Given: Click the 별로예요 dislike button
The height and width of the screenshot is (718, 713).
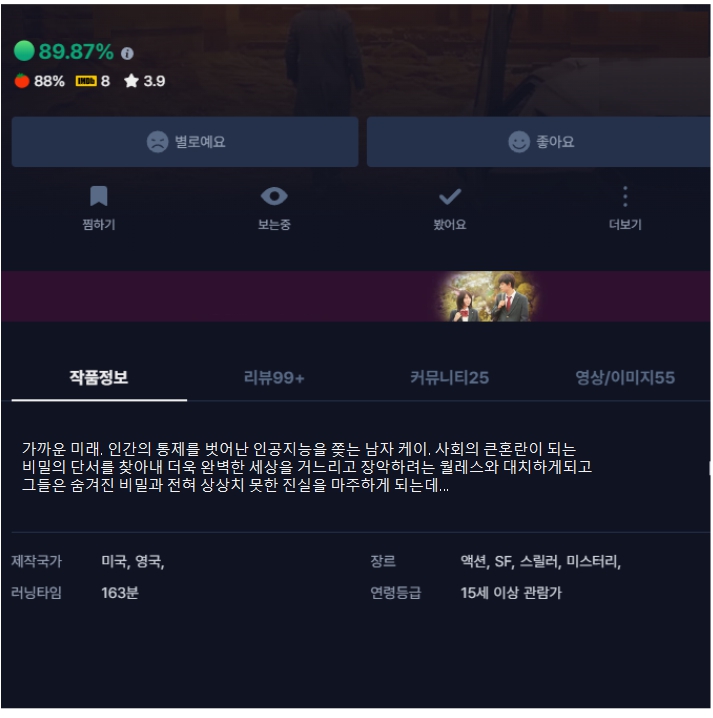Looking at the screenshot, I should tap(185, 141).
